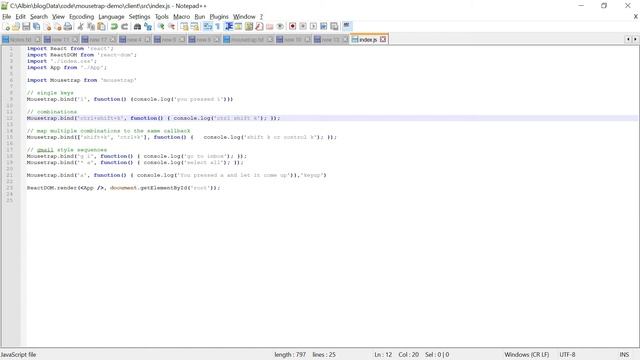Toggle Folder as Workspace icon
Viewport: 640px width, 360px height.
click(269, 27)
